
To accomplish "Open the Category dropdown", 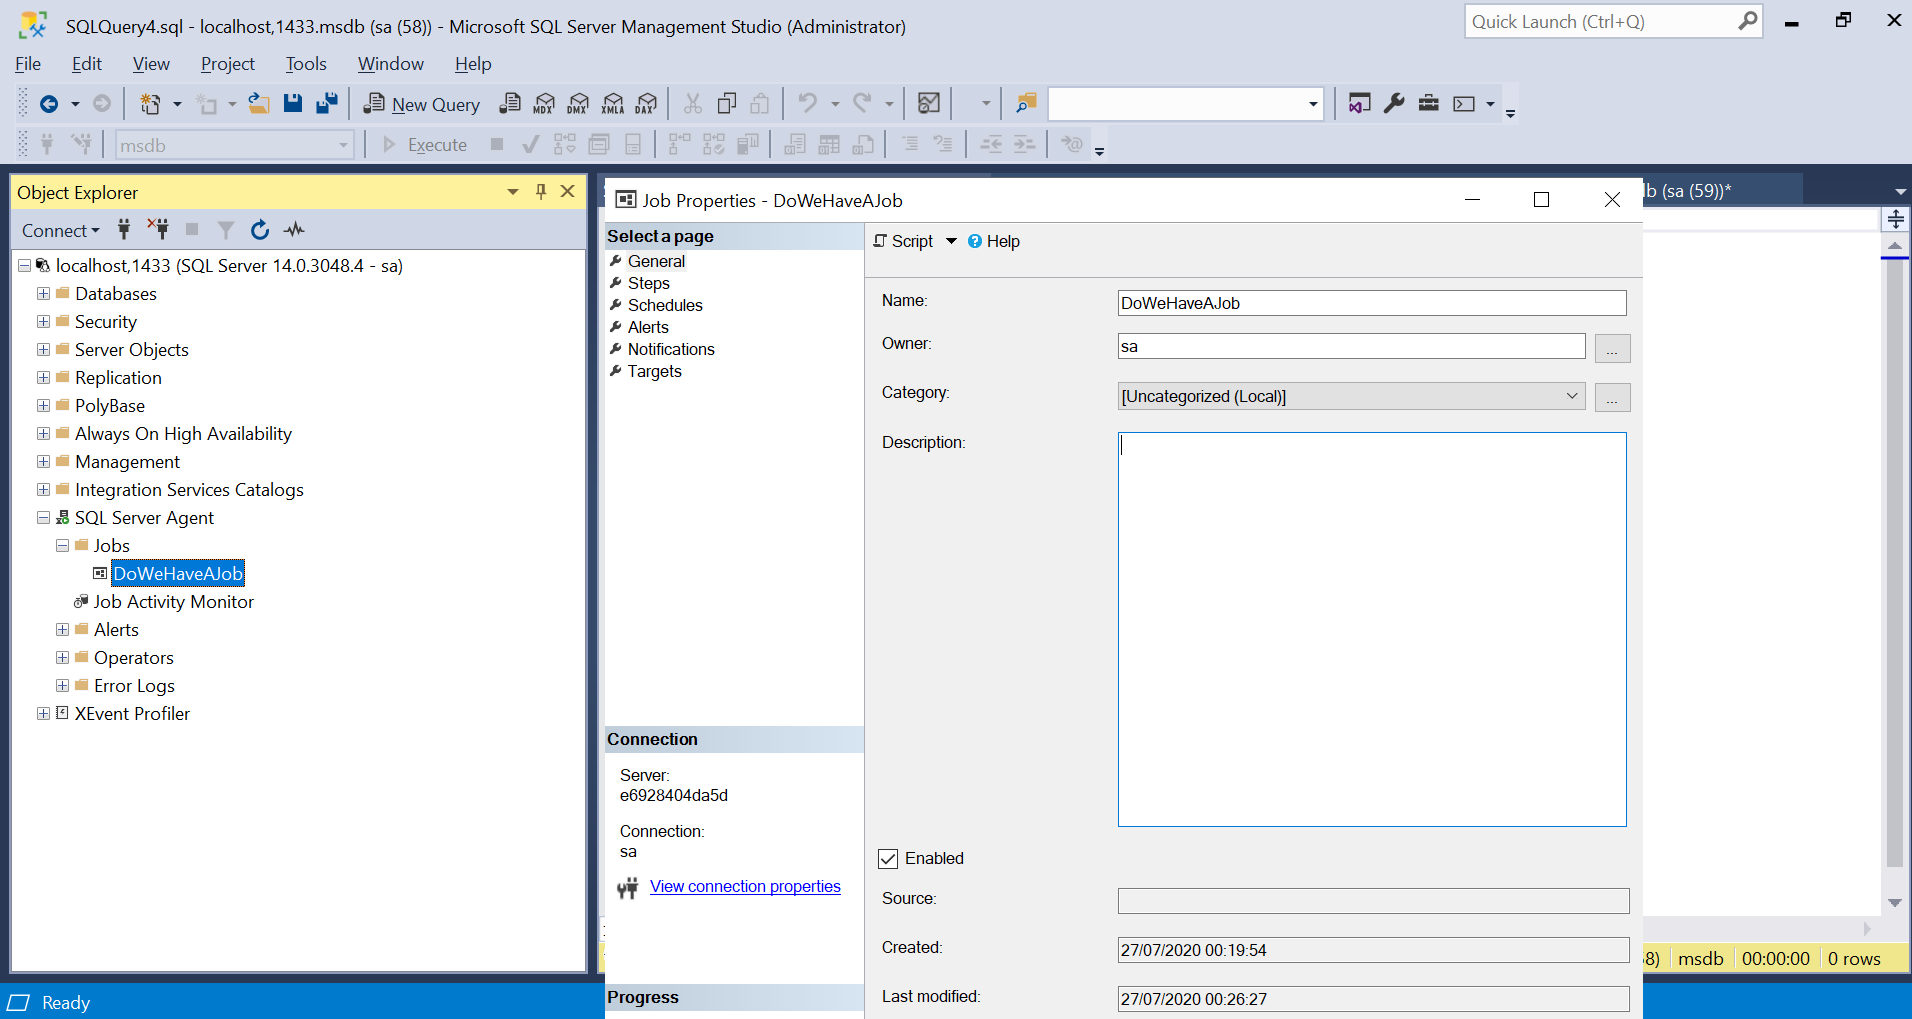I will tap(1571, 396).
